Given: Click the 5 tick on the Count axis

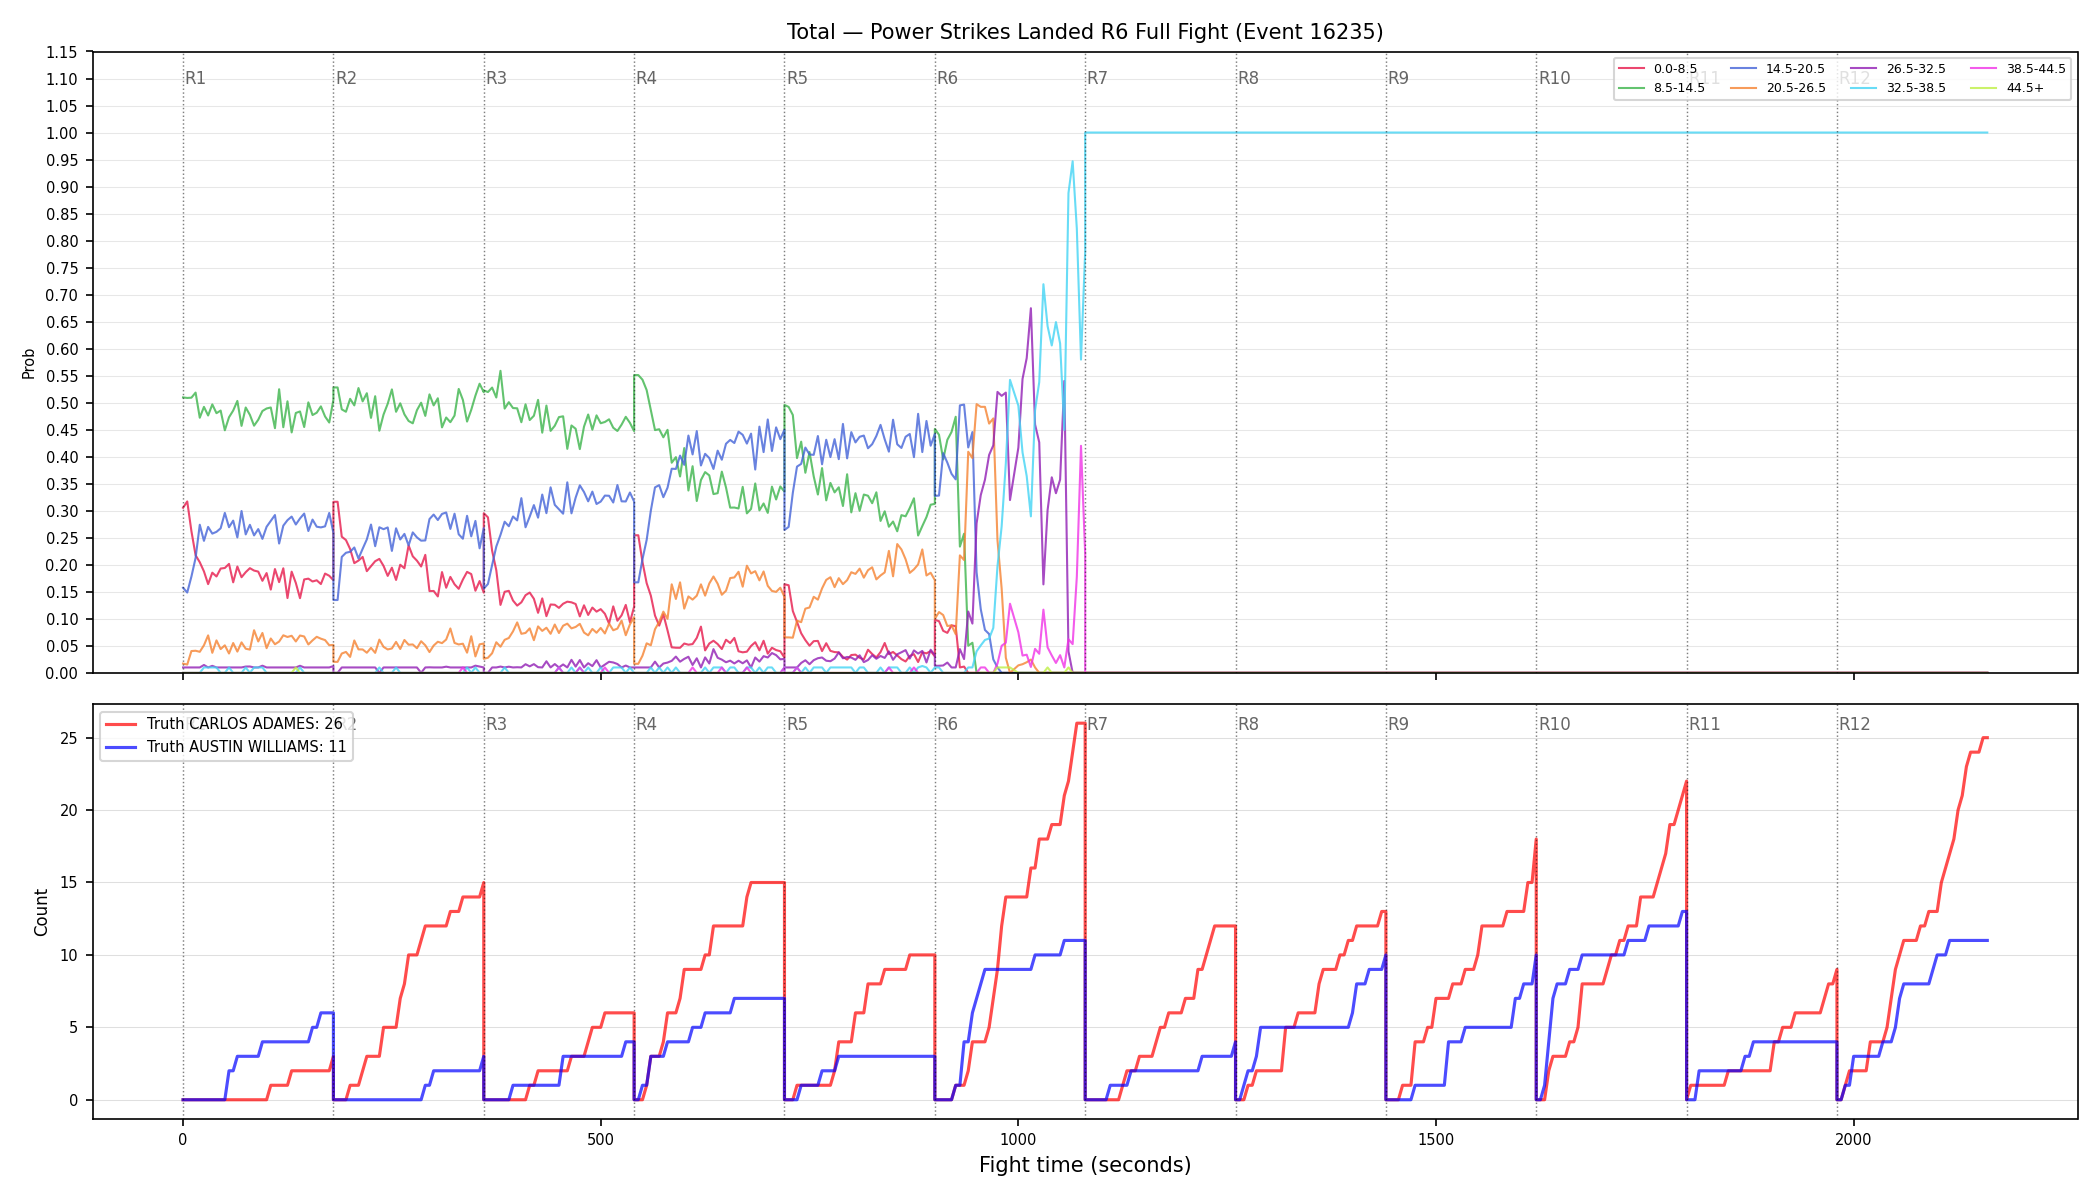Looking at the screenshot, I should coord(75,1027).
